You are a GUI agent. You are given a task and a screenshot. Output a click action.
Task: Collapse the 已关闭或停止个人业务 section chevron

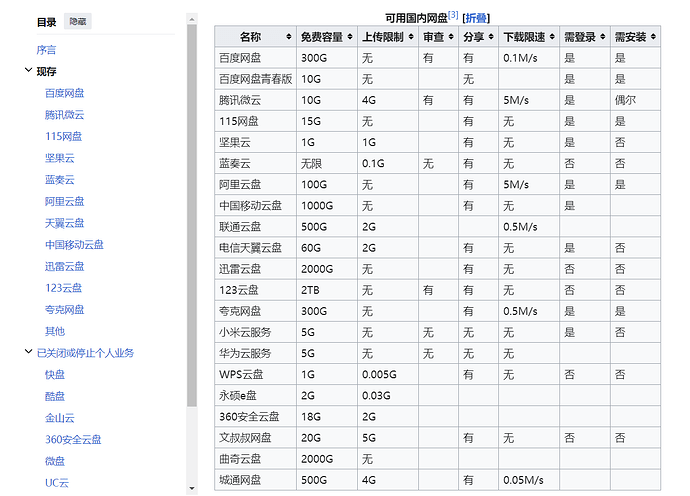(x=28, y=351)
